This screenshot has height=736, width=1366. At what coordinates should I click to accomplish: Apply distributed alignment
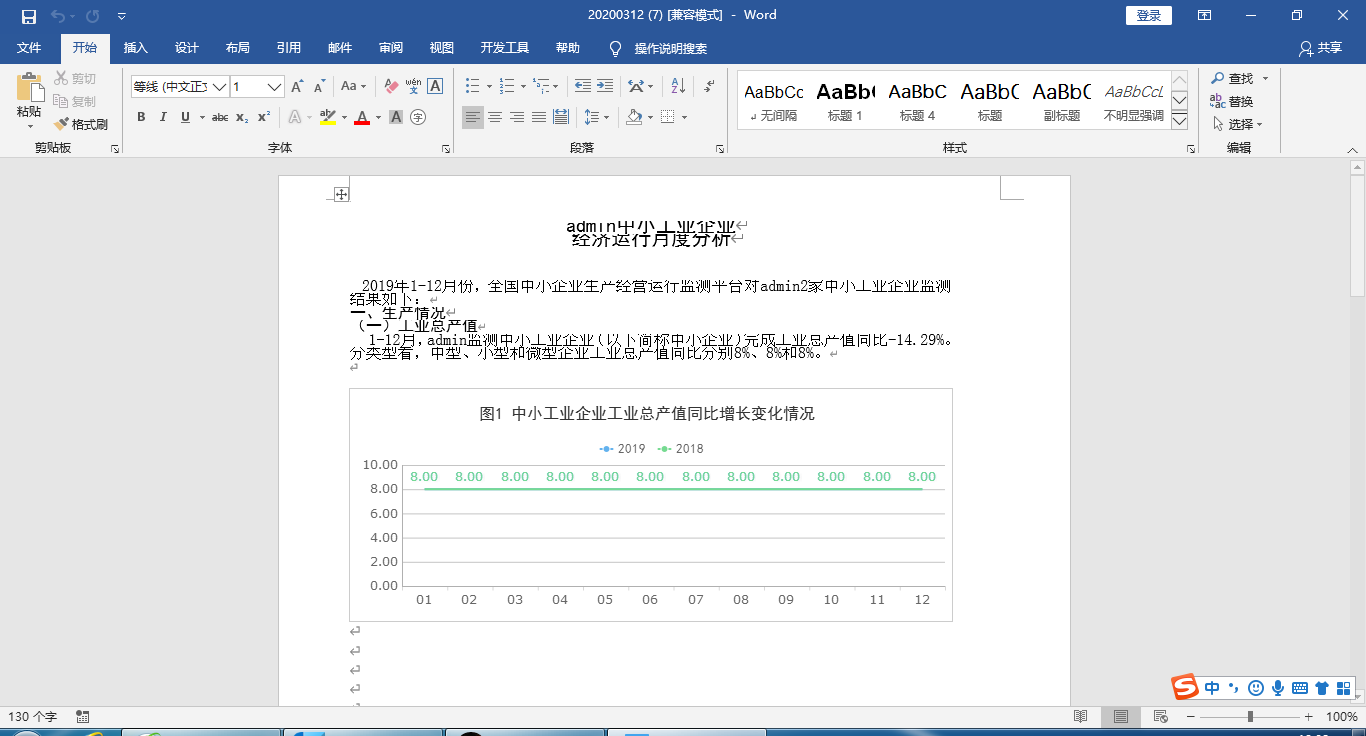pos(561,117)
